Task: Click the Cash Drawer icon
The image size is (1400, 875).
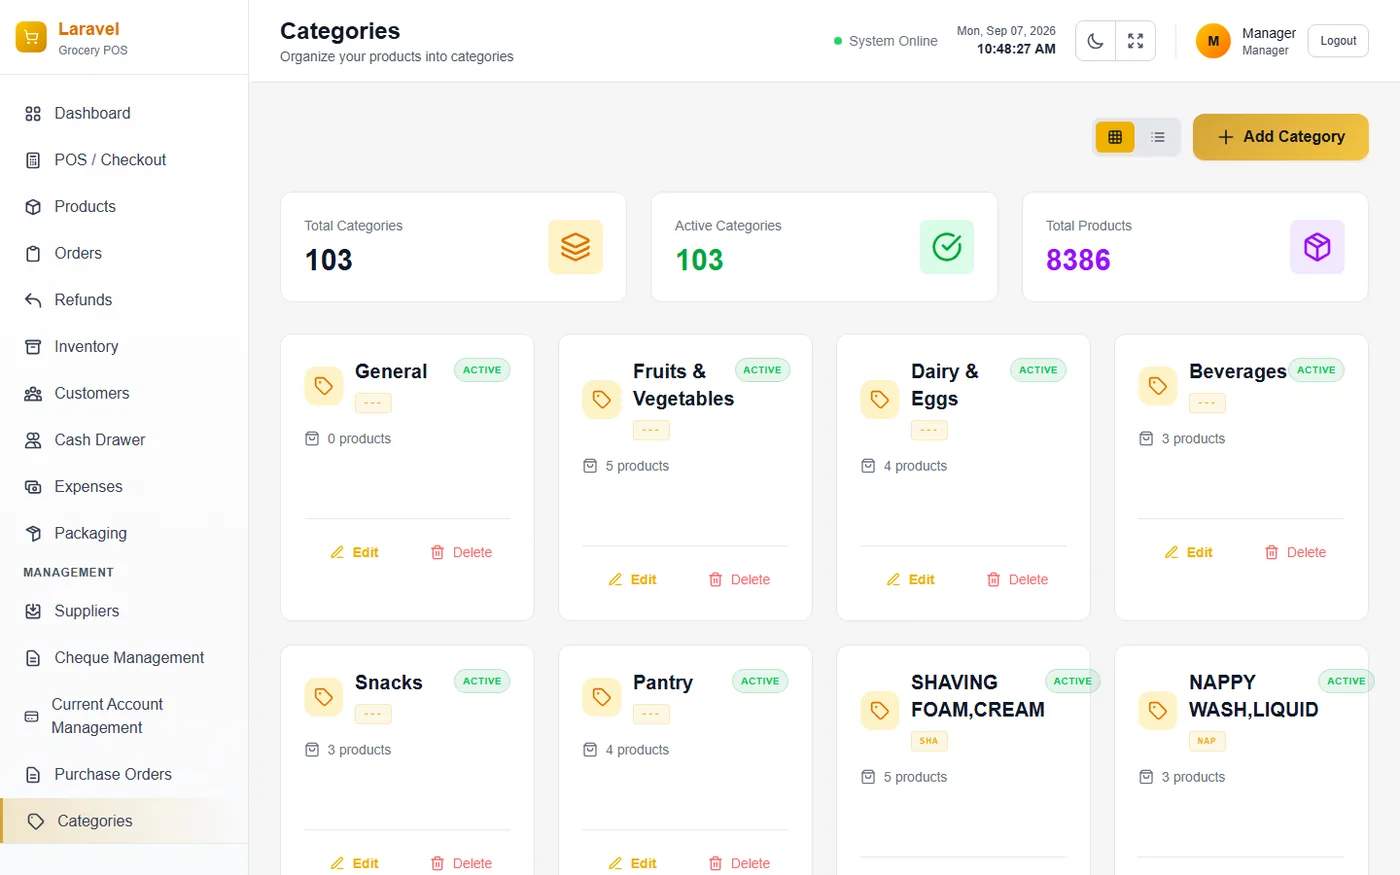Action: tap(33, 440)
